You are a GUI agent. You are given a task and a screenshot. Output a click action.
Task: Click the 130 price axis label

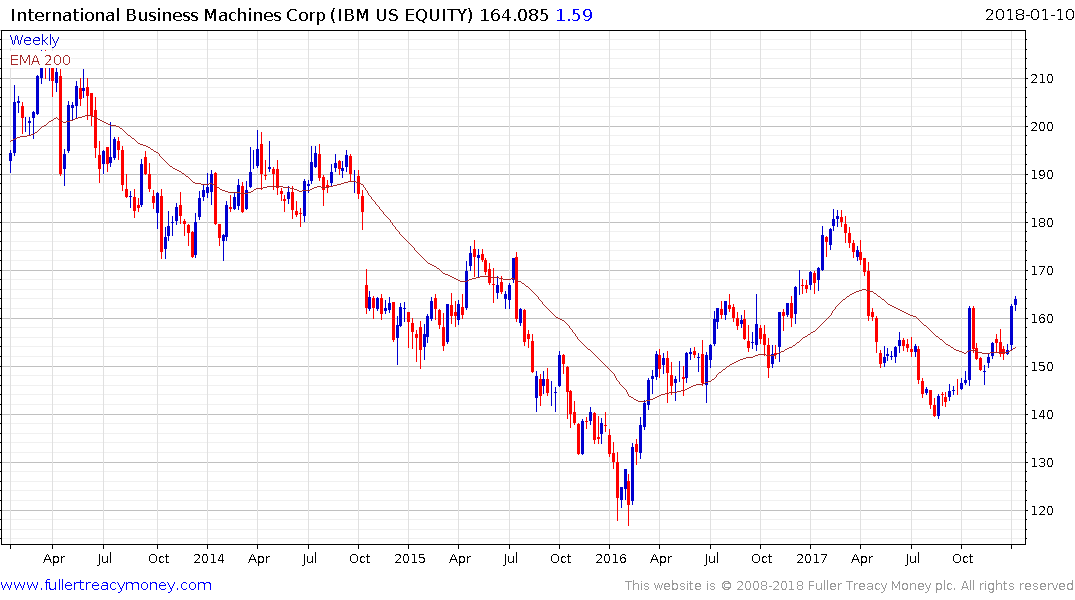(x=1042, y=463)
